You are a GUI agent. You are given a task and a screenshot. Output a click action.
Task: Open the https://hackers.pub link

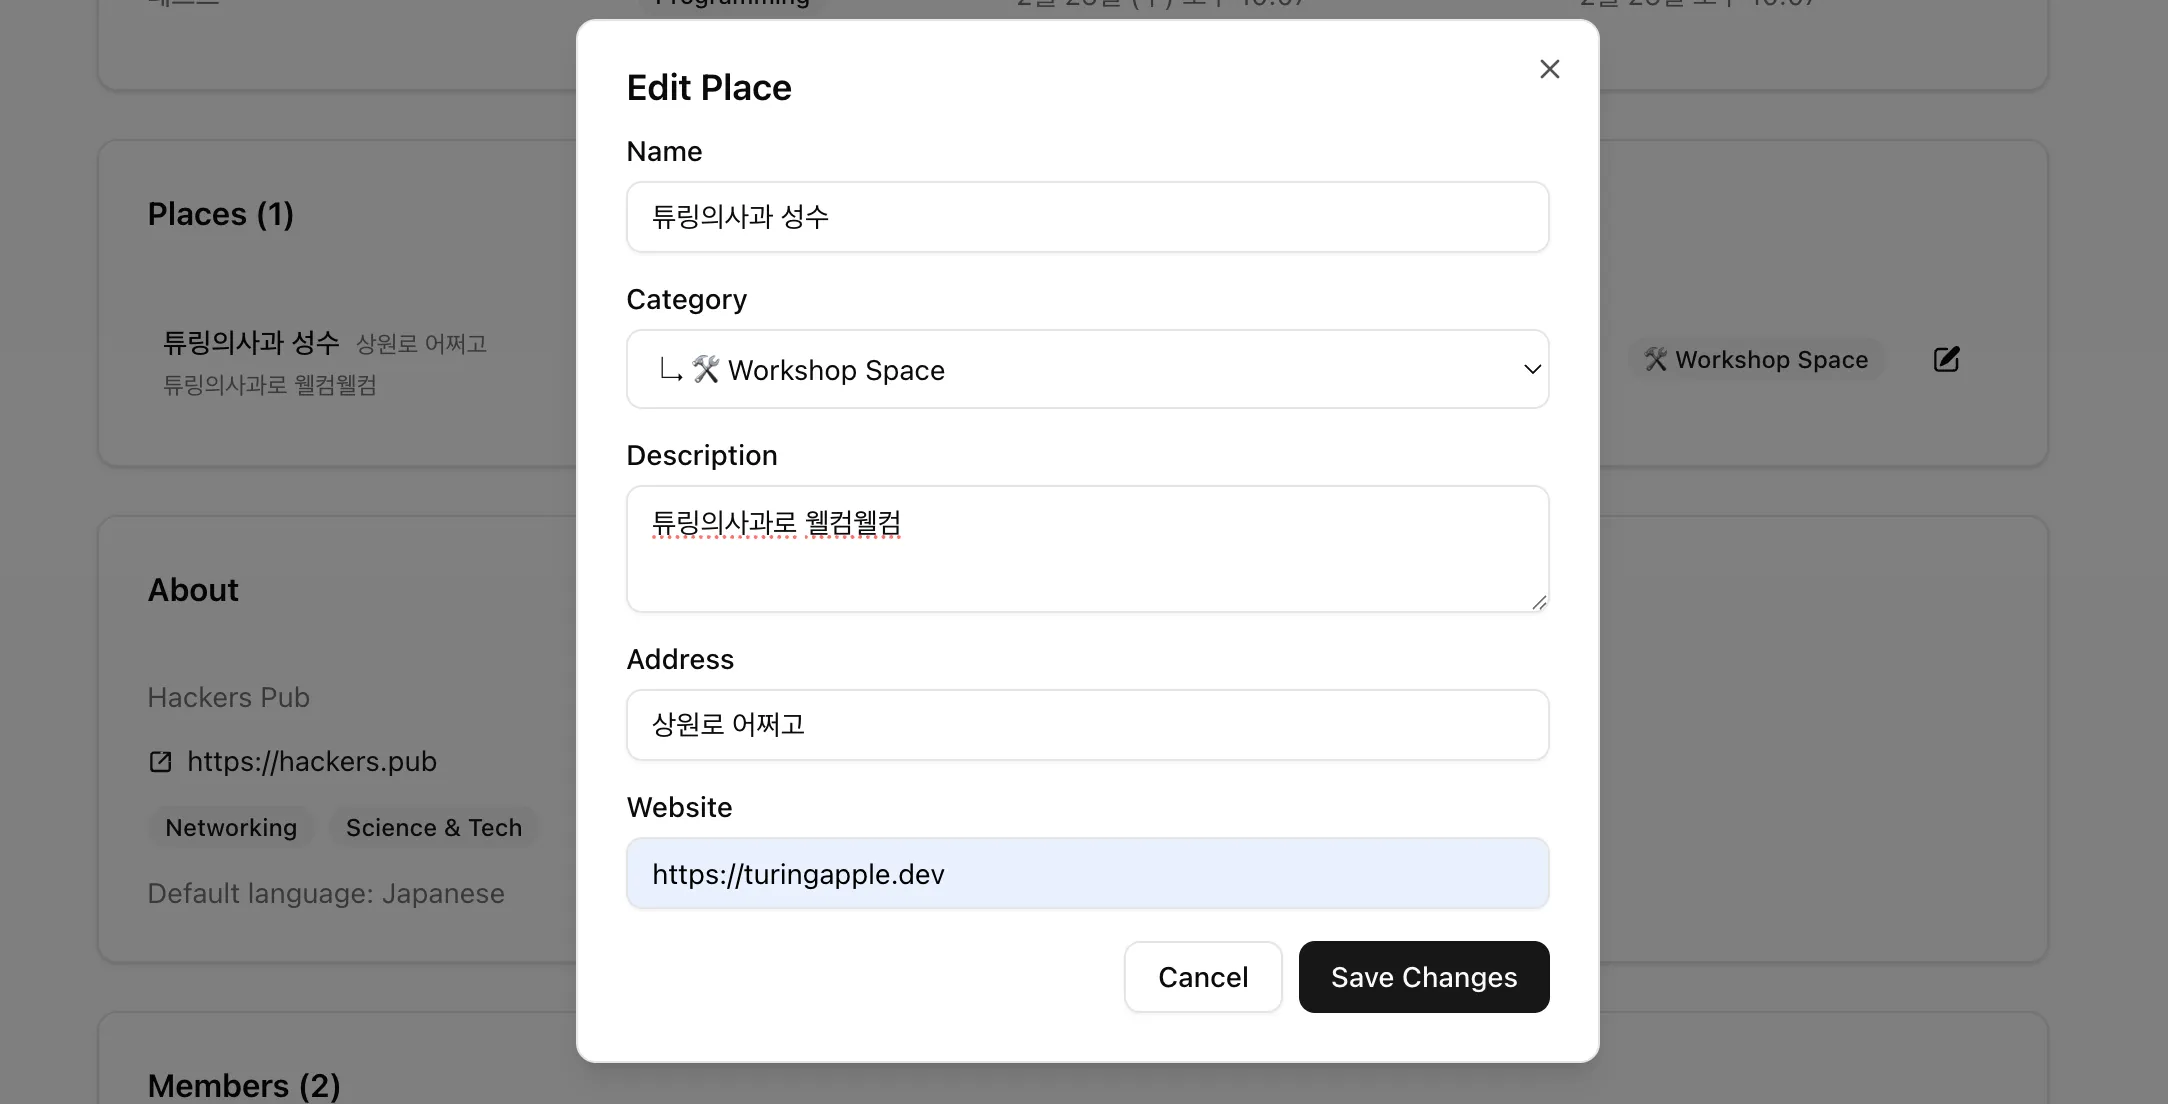311,761
